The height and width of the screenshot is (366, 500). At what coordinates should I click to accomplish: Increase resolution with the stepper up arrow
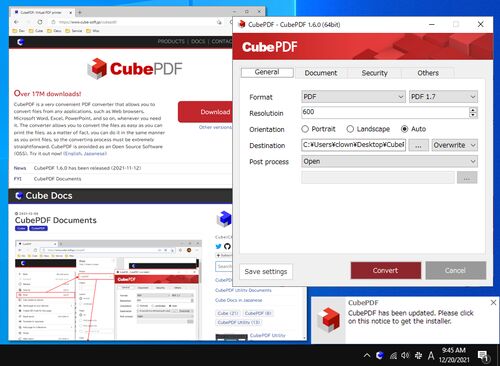pyautogui.click(x=473, y=110)
